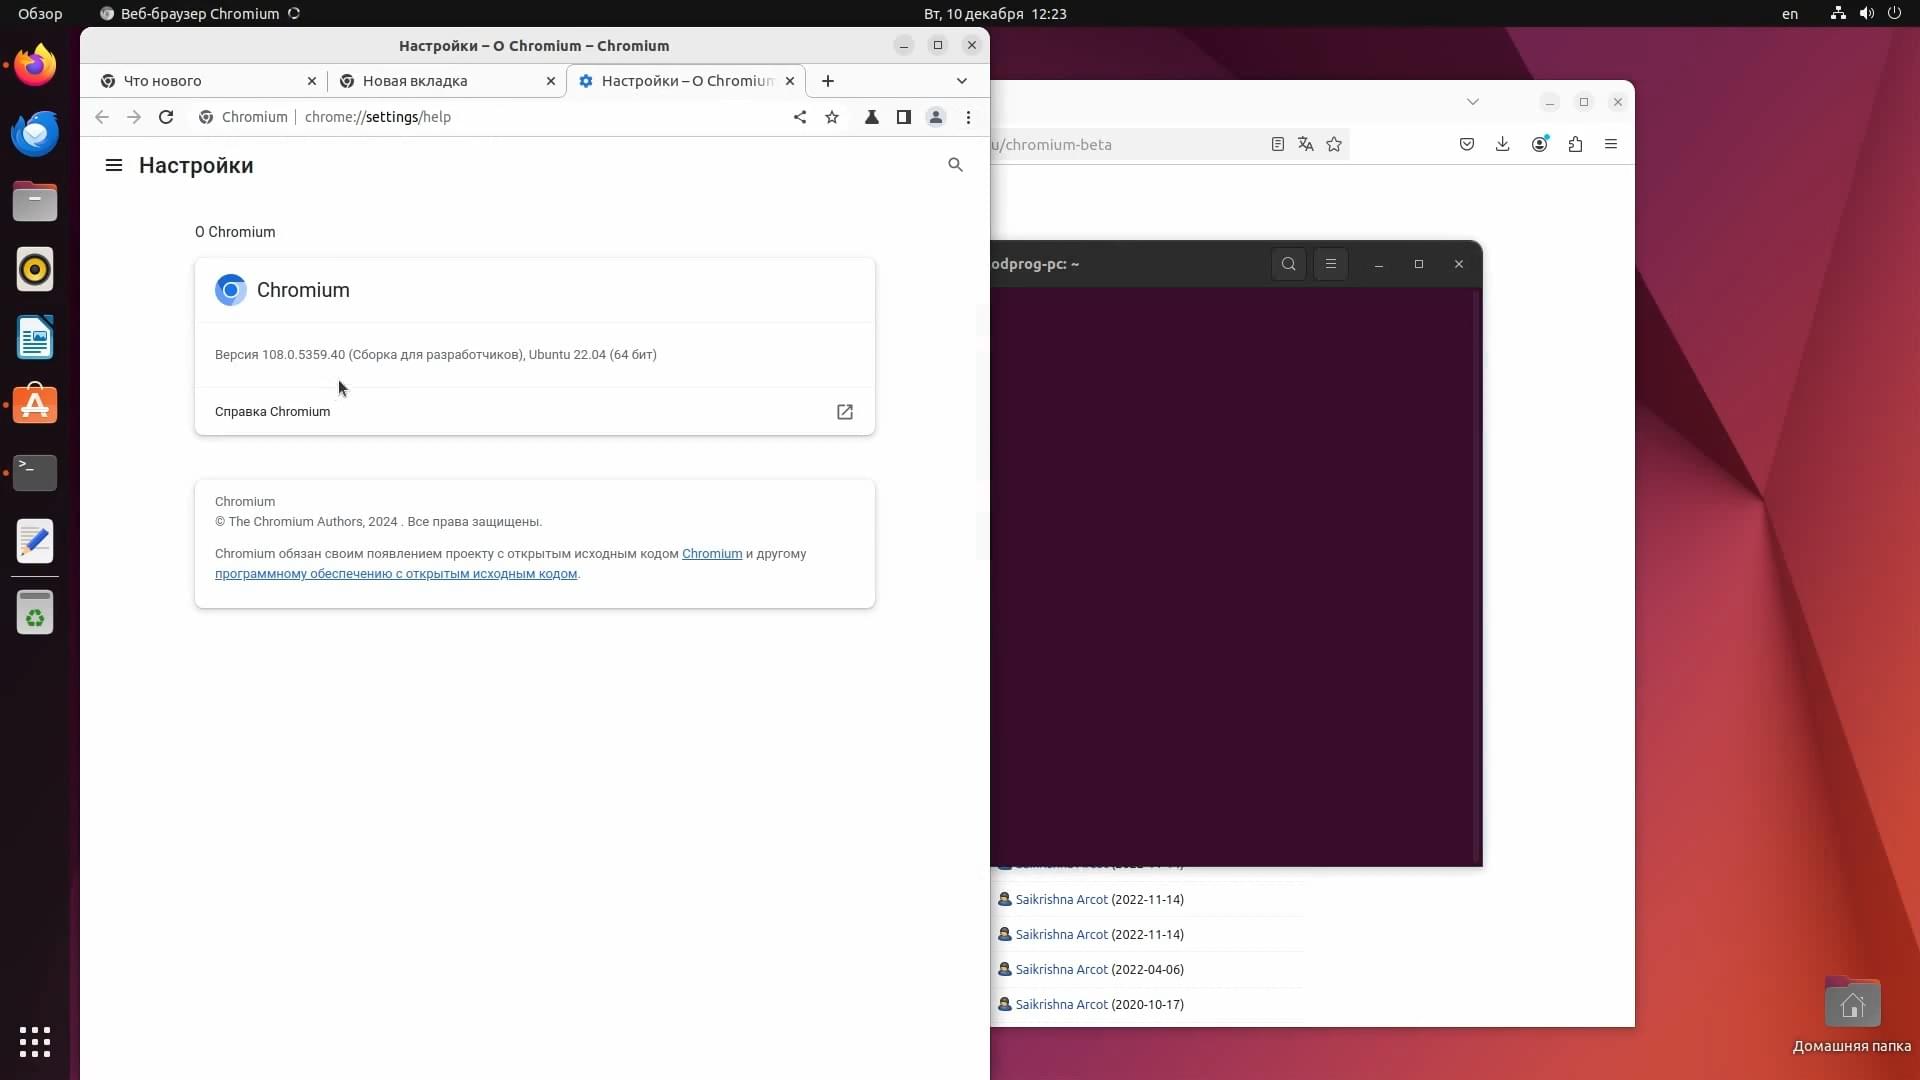This screenshot has height=1080, width=1920.
Task: Click the share page icon in address bar
Action: [800, 117]
